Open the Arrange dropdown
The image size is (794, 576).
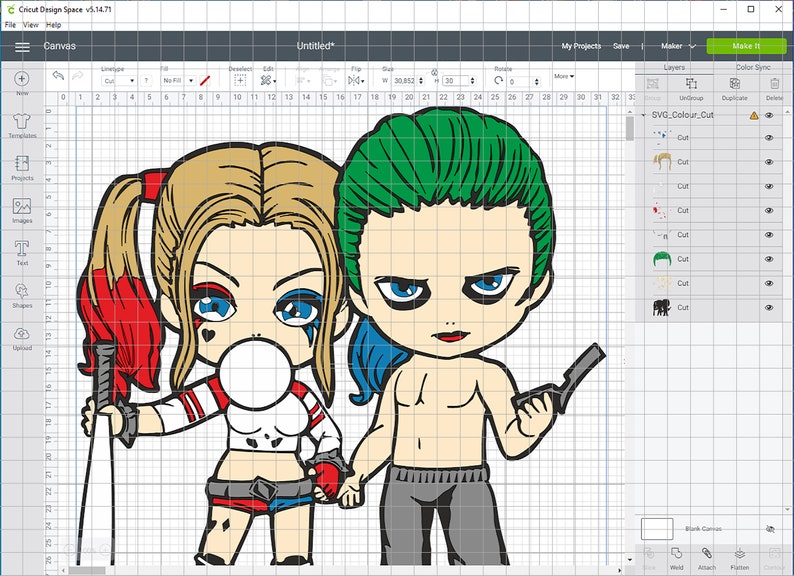coord(329,81)
